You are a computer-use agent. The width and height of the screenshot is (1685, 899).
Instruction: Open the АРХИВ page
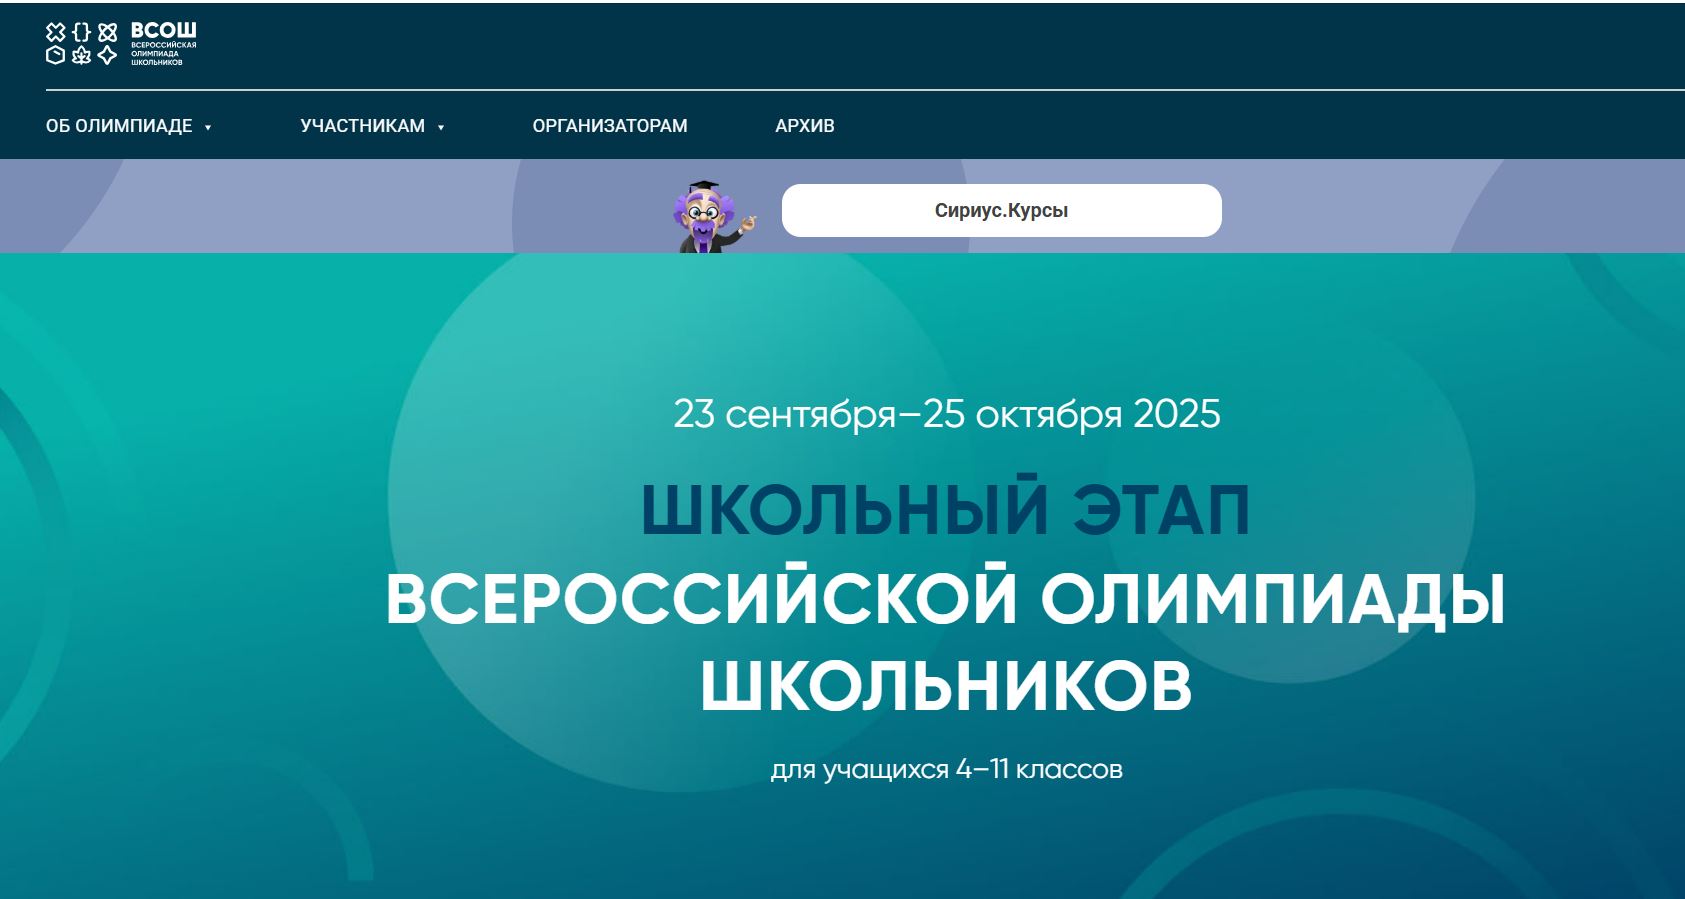coord(805,126)
